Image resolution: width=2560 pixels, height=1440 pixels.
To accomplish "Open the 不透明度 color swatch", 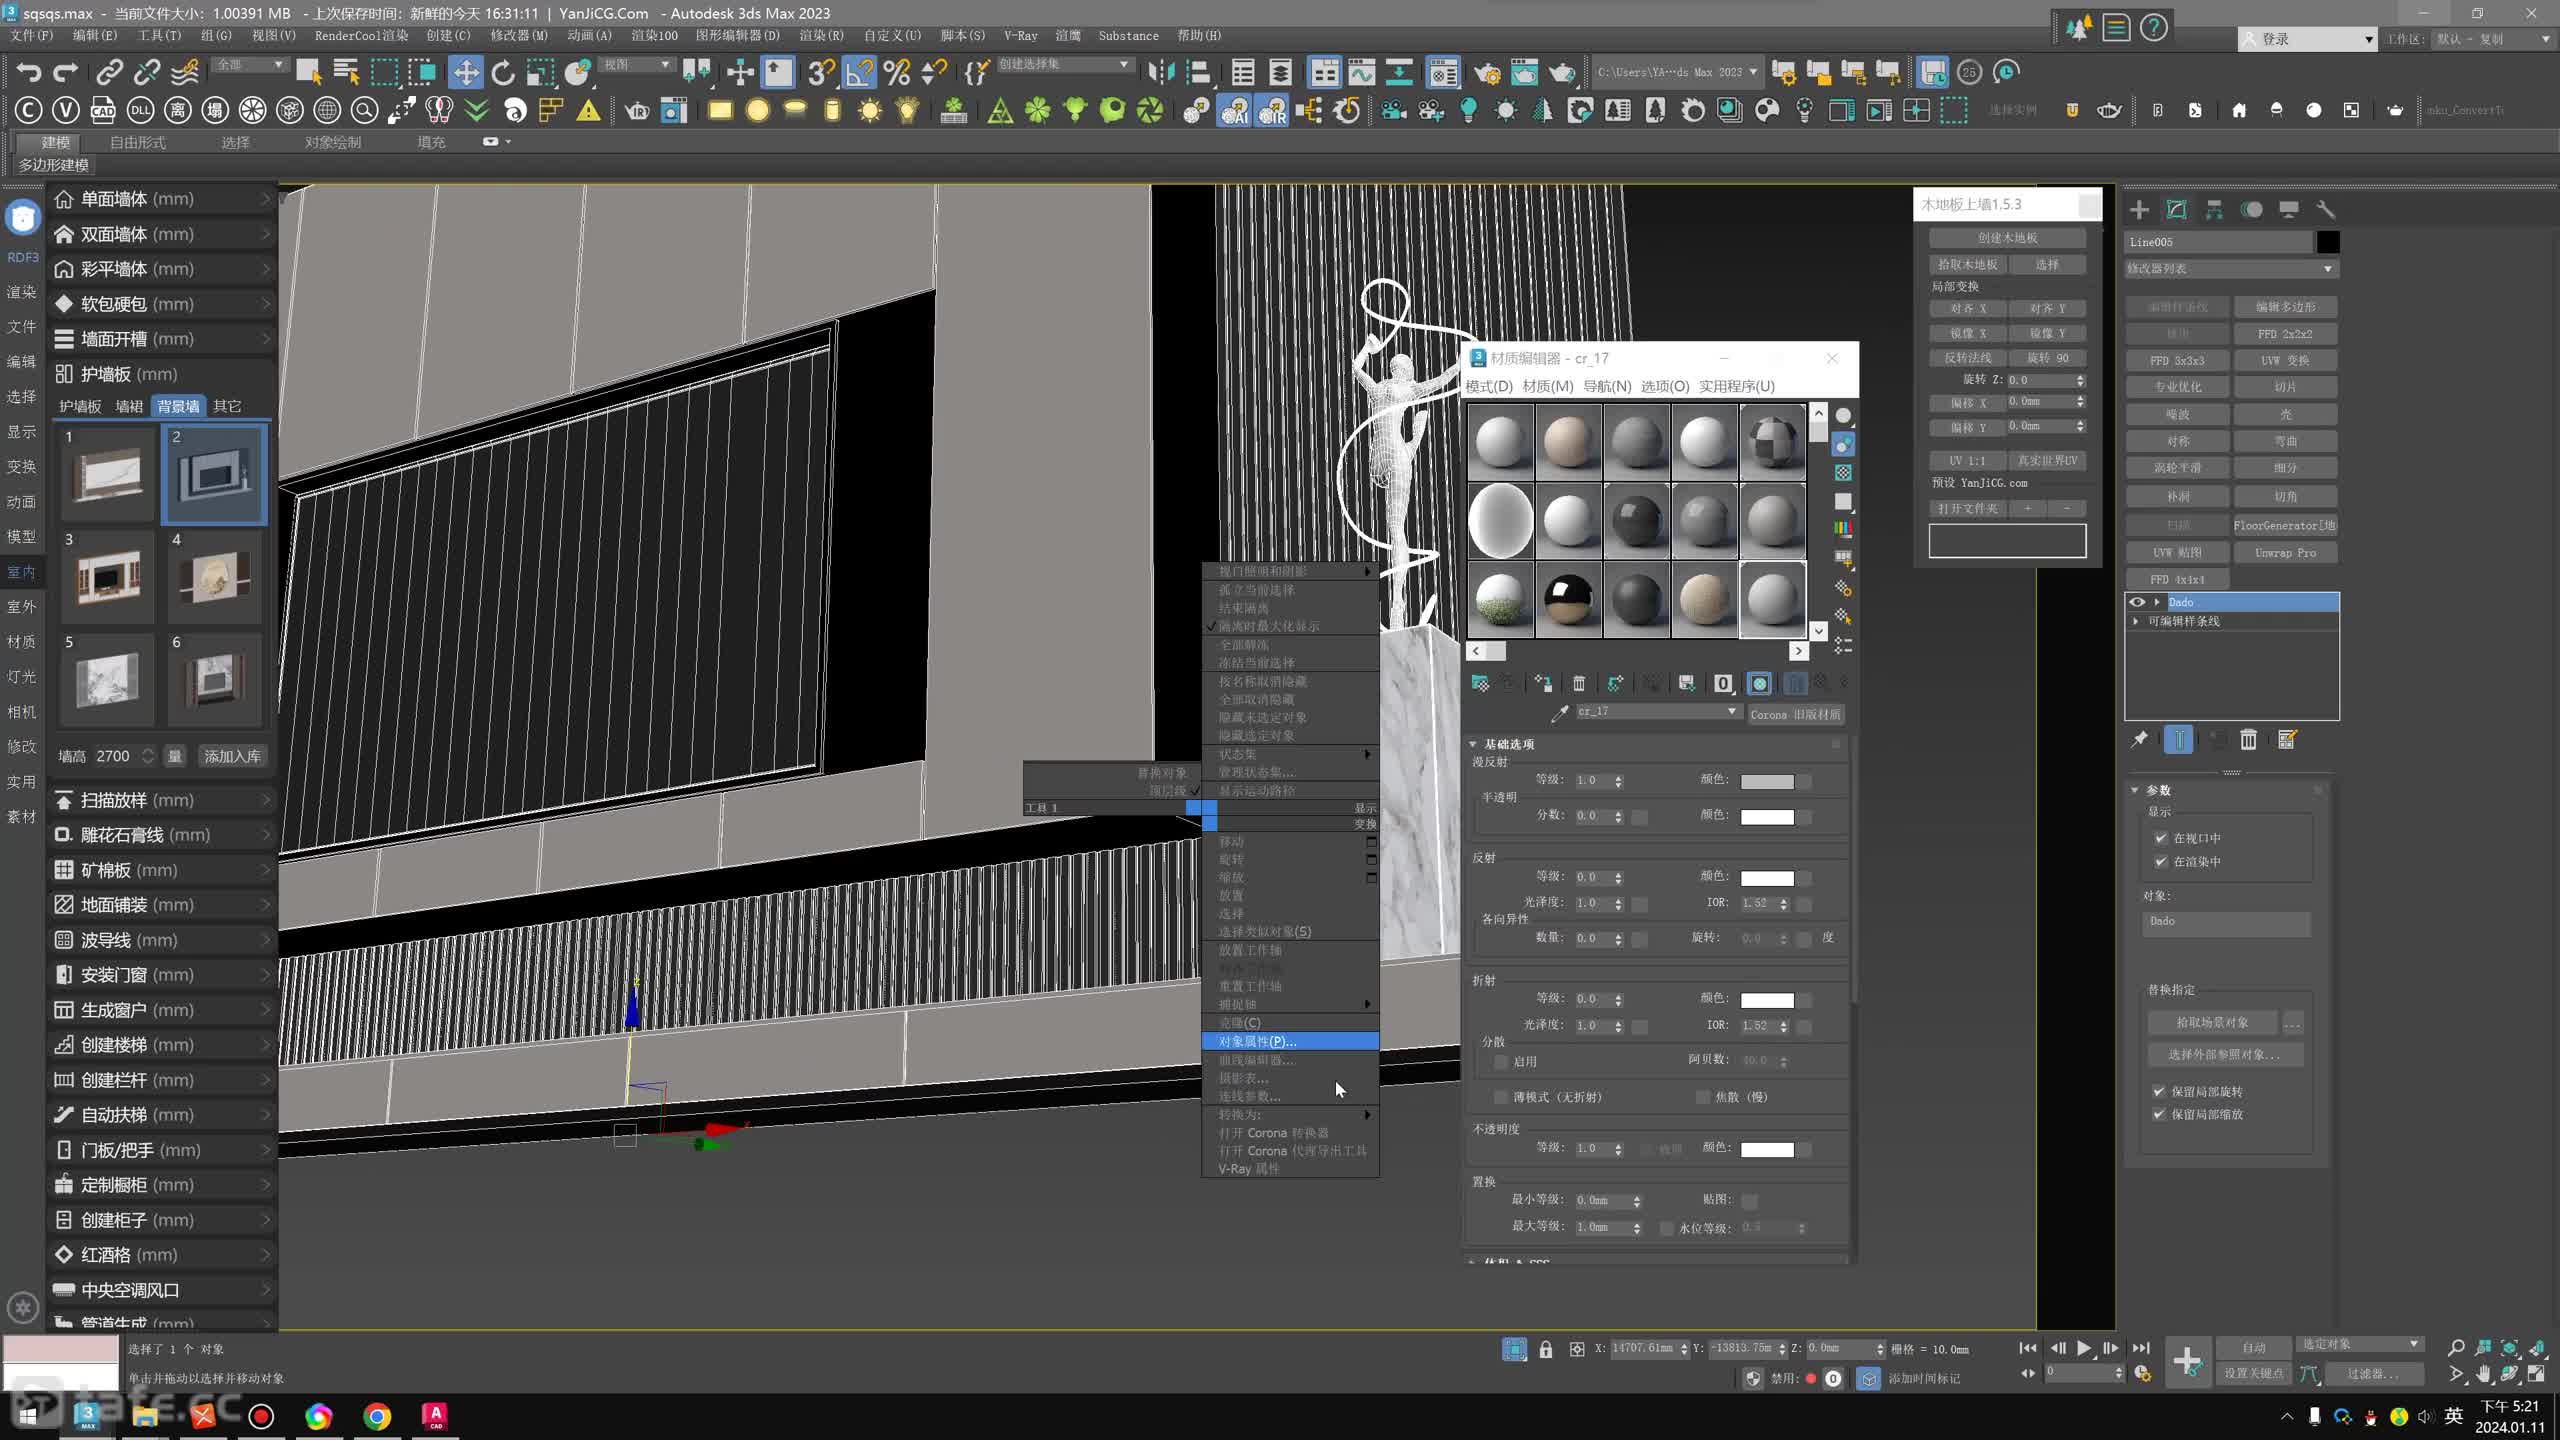I will tap(1766, 1150).
